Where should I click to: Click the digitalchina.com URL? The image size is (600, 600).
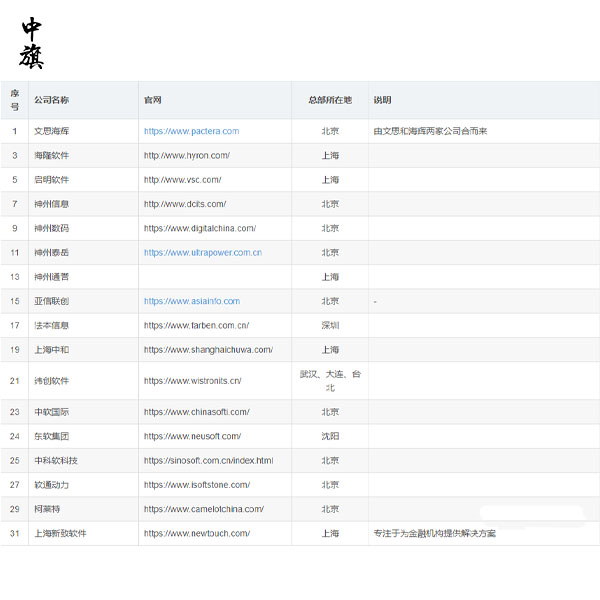coord(199,228)
